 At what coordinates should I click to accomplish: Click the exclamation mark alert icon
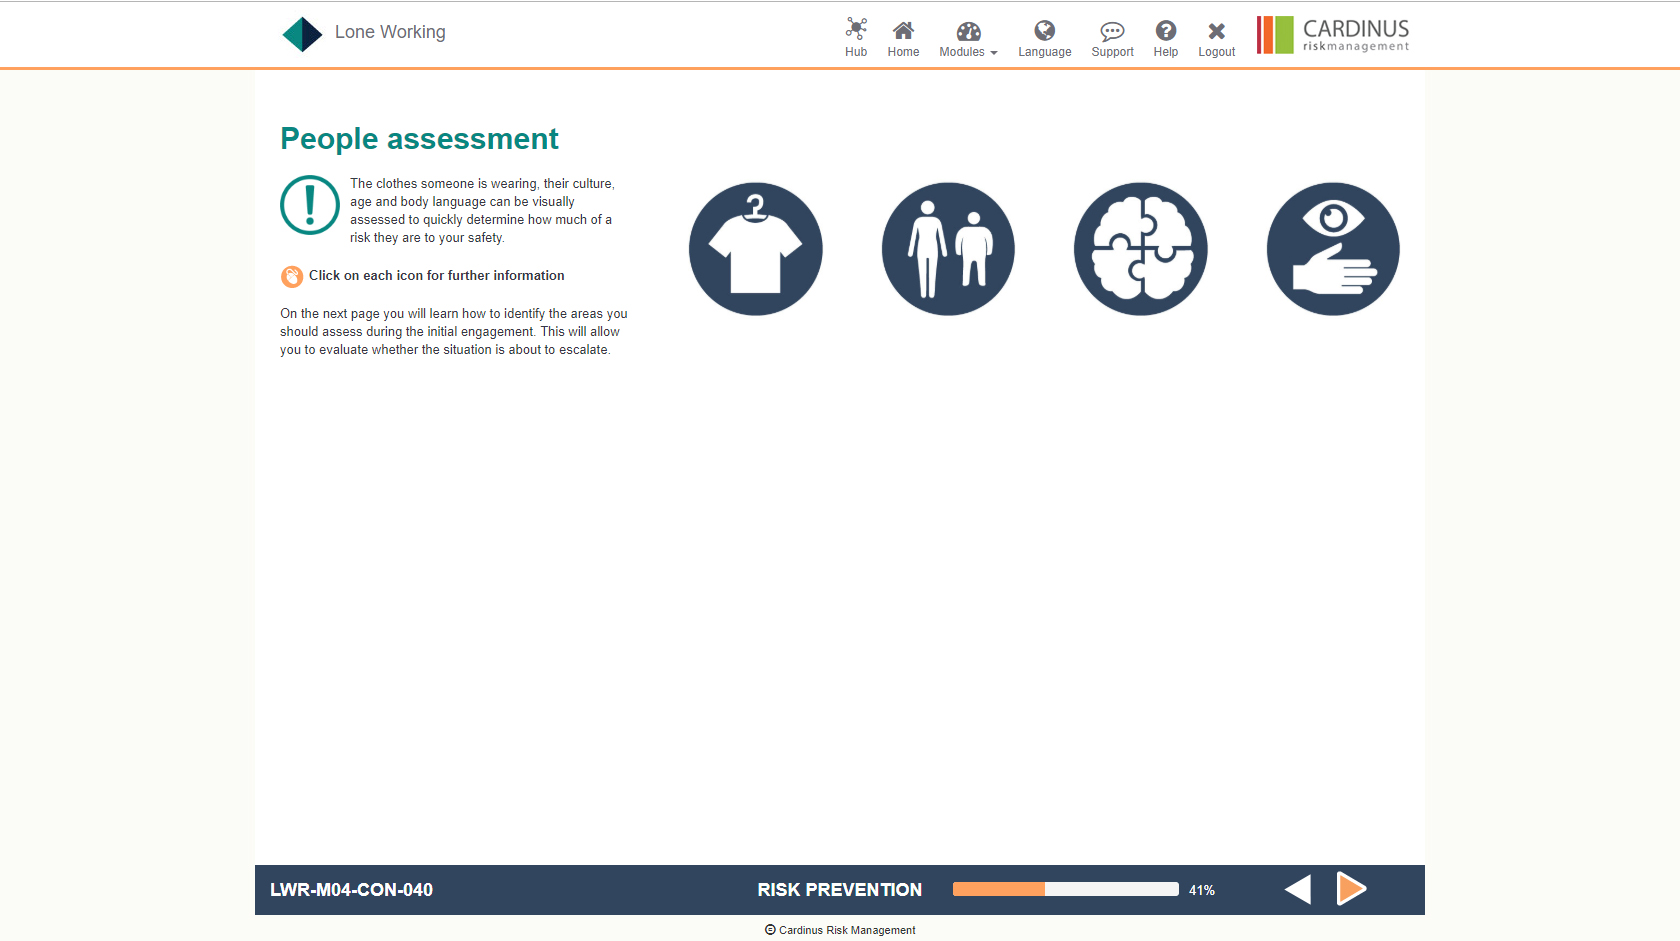click(x=310, y=205)
